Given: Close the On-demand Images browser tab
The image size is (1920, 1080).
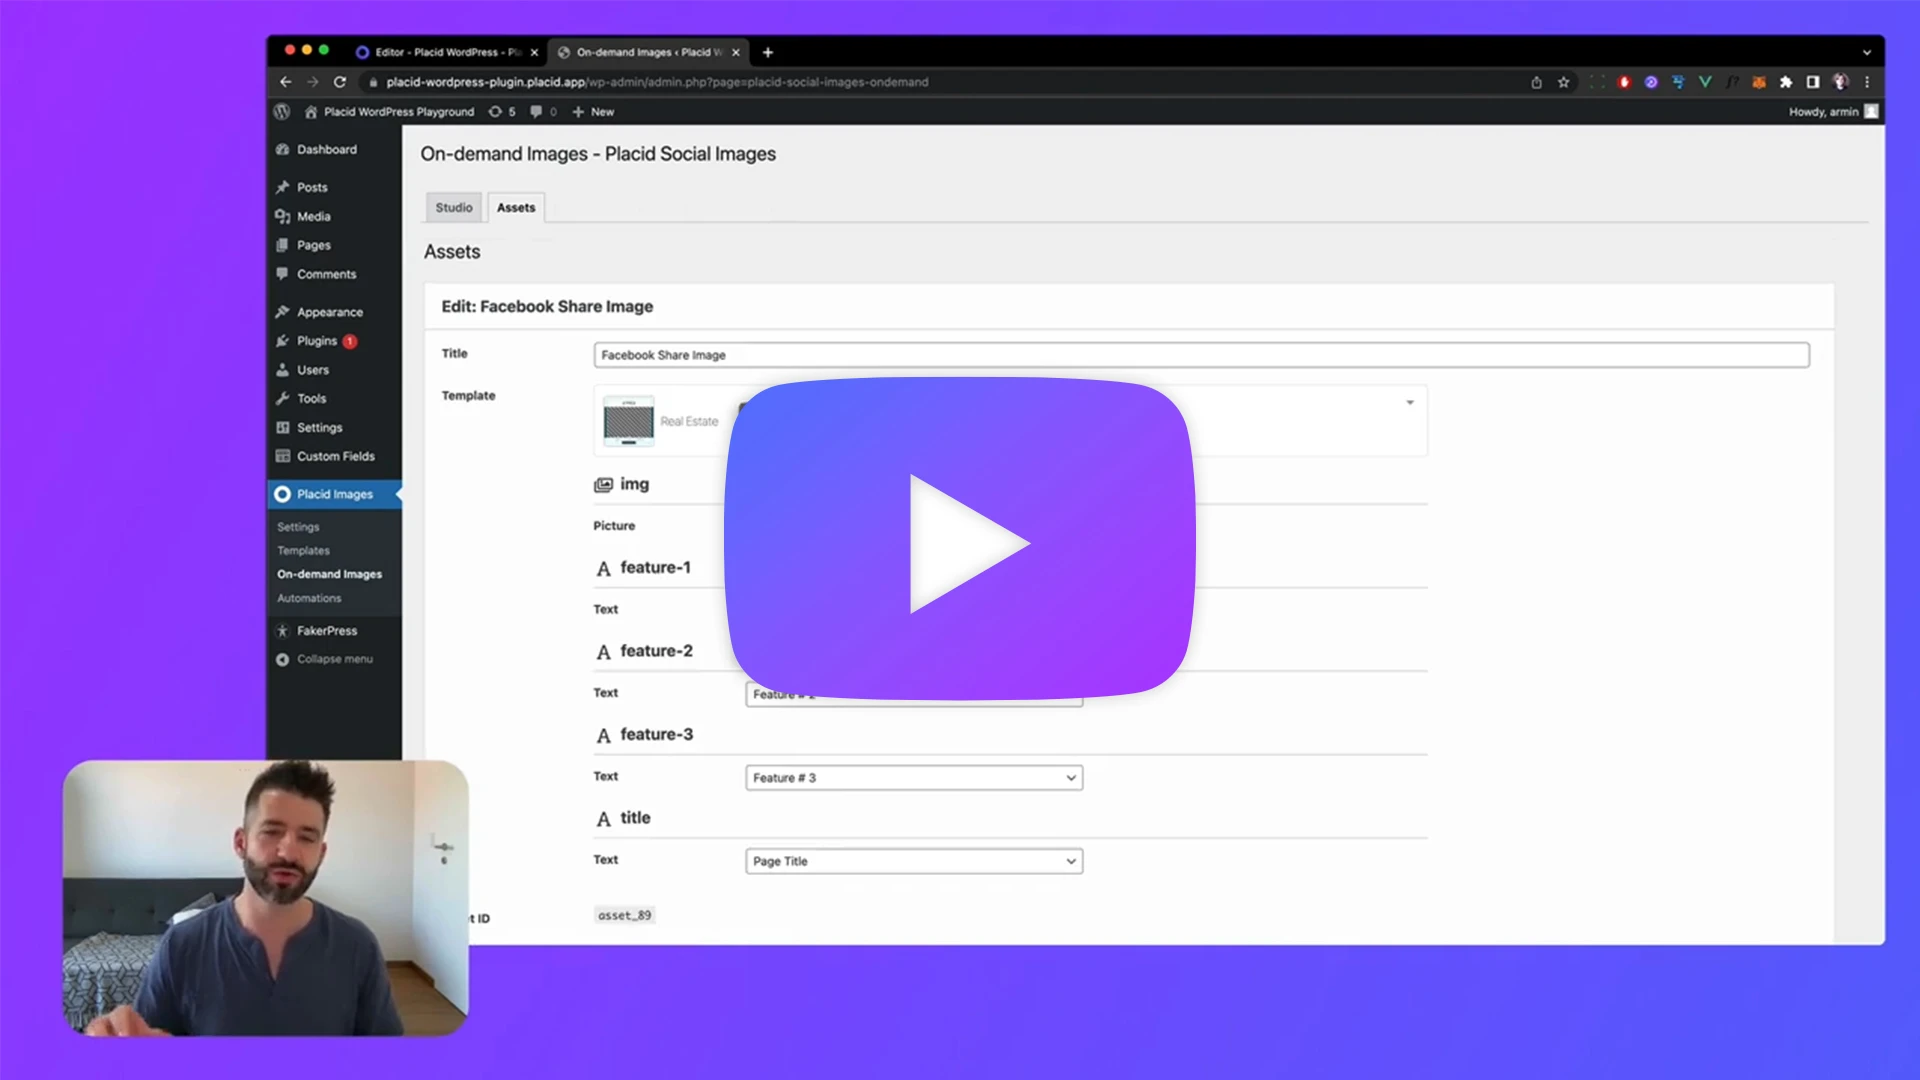Looking at the screenshot, I should pyautogui.click(x=736, y=52).
